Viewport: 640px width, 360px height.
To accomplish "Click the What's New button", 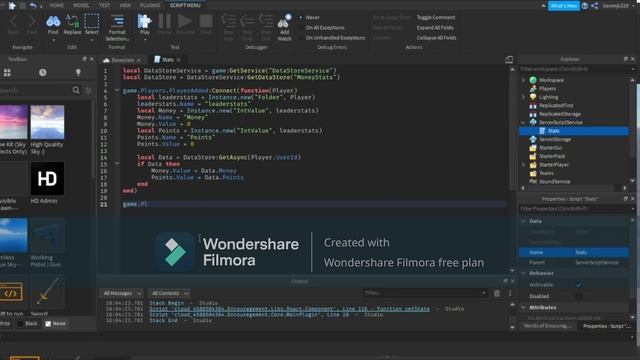I will pos(564,6).
